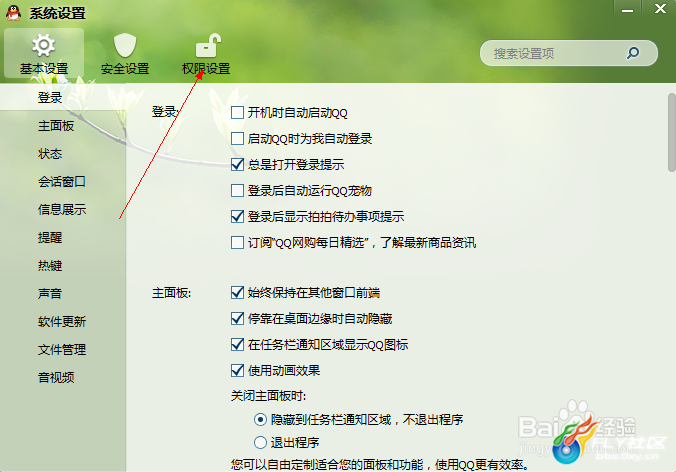Screen dimensions: 676x472
Task: Toggle 启动QQ时为我自动登录 checkbox
Action: (237, 139)
